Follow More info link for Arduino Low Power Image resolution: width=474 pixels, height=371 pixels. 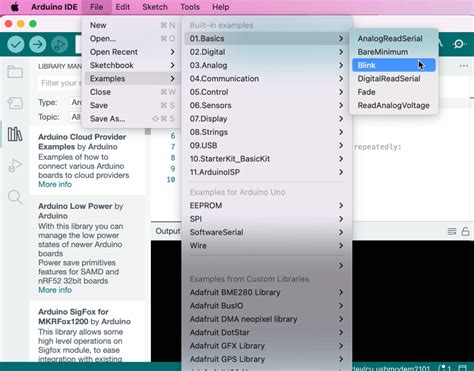(x=55, y=290)
